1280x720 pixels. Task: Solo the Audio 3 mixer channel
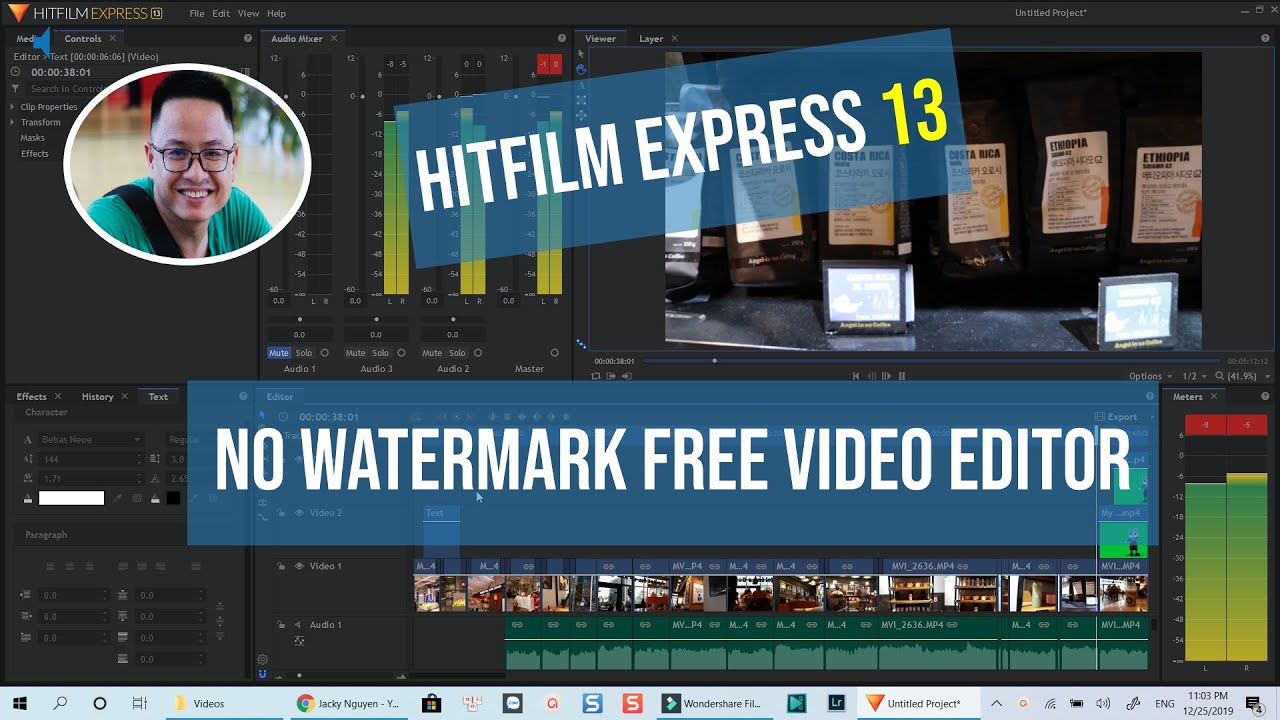380,353
